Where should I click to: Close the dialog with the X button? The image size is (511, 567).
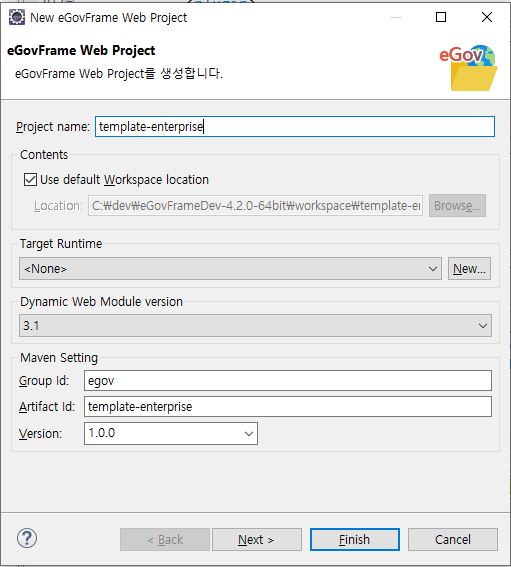click(487, 17)
